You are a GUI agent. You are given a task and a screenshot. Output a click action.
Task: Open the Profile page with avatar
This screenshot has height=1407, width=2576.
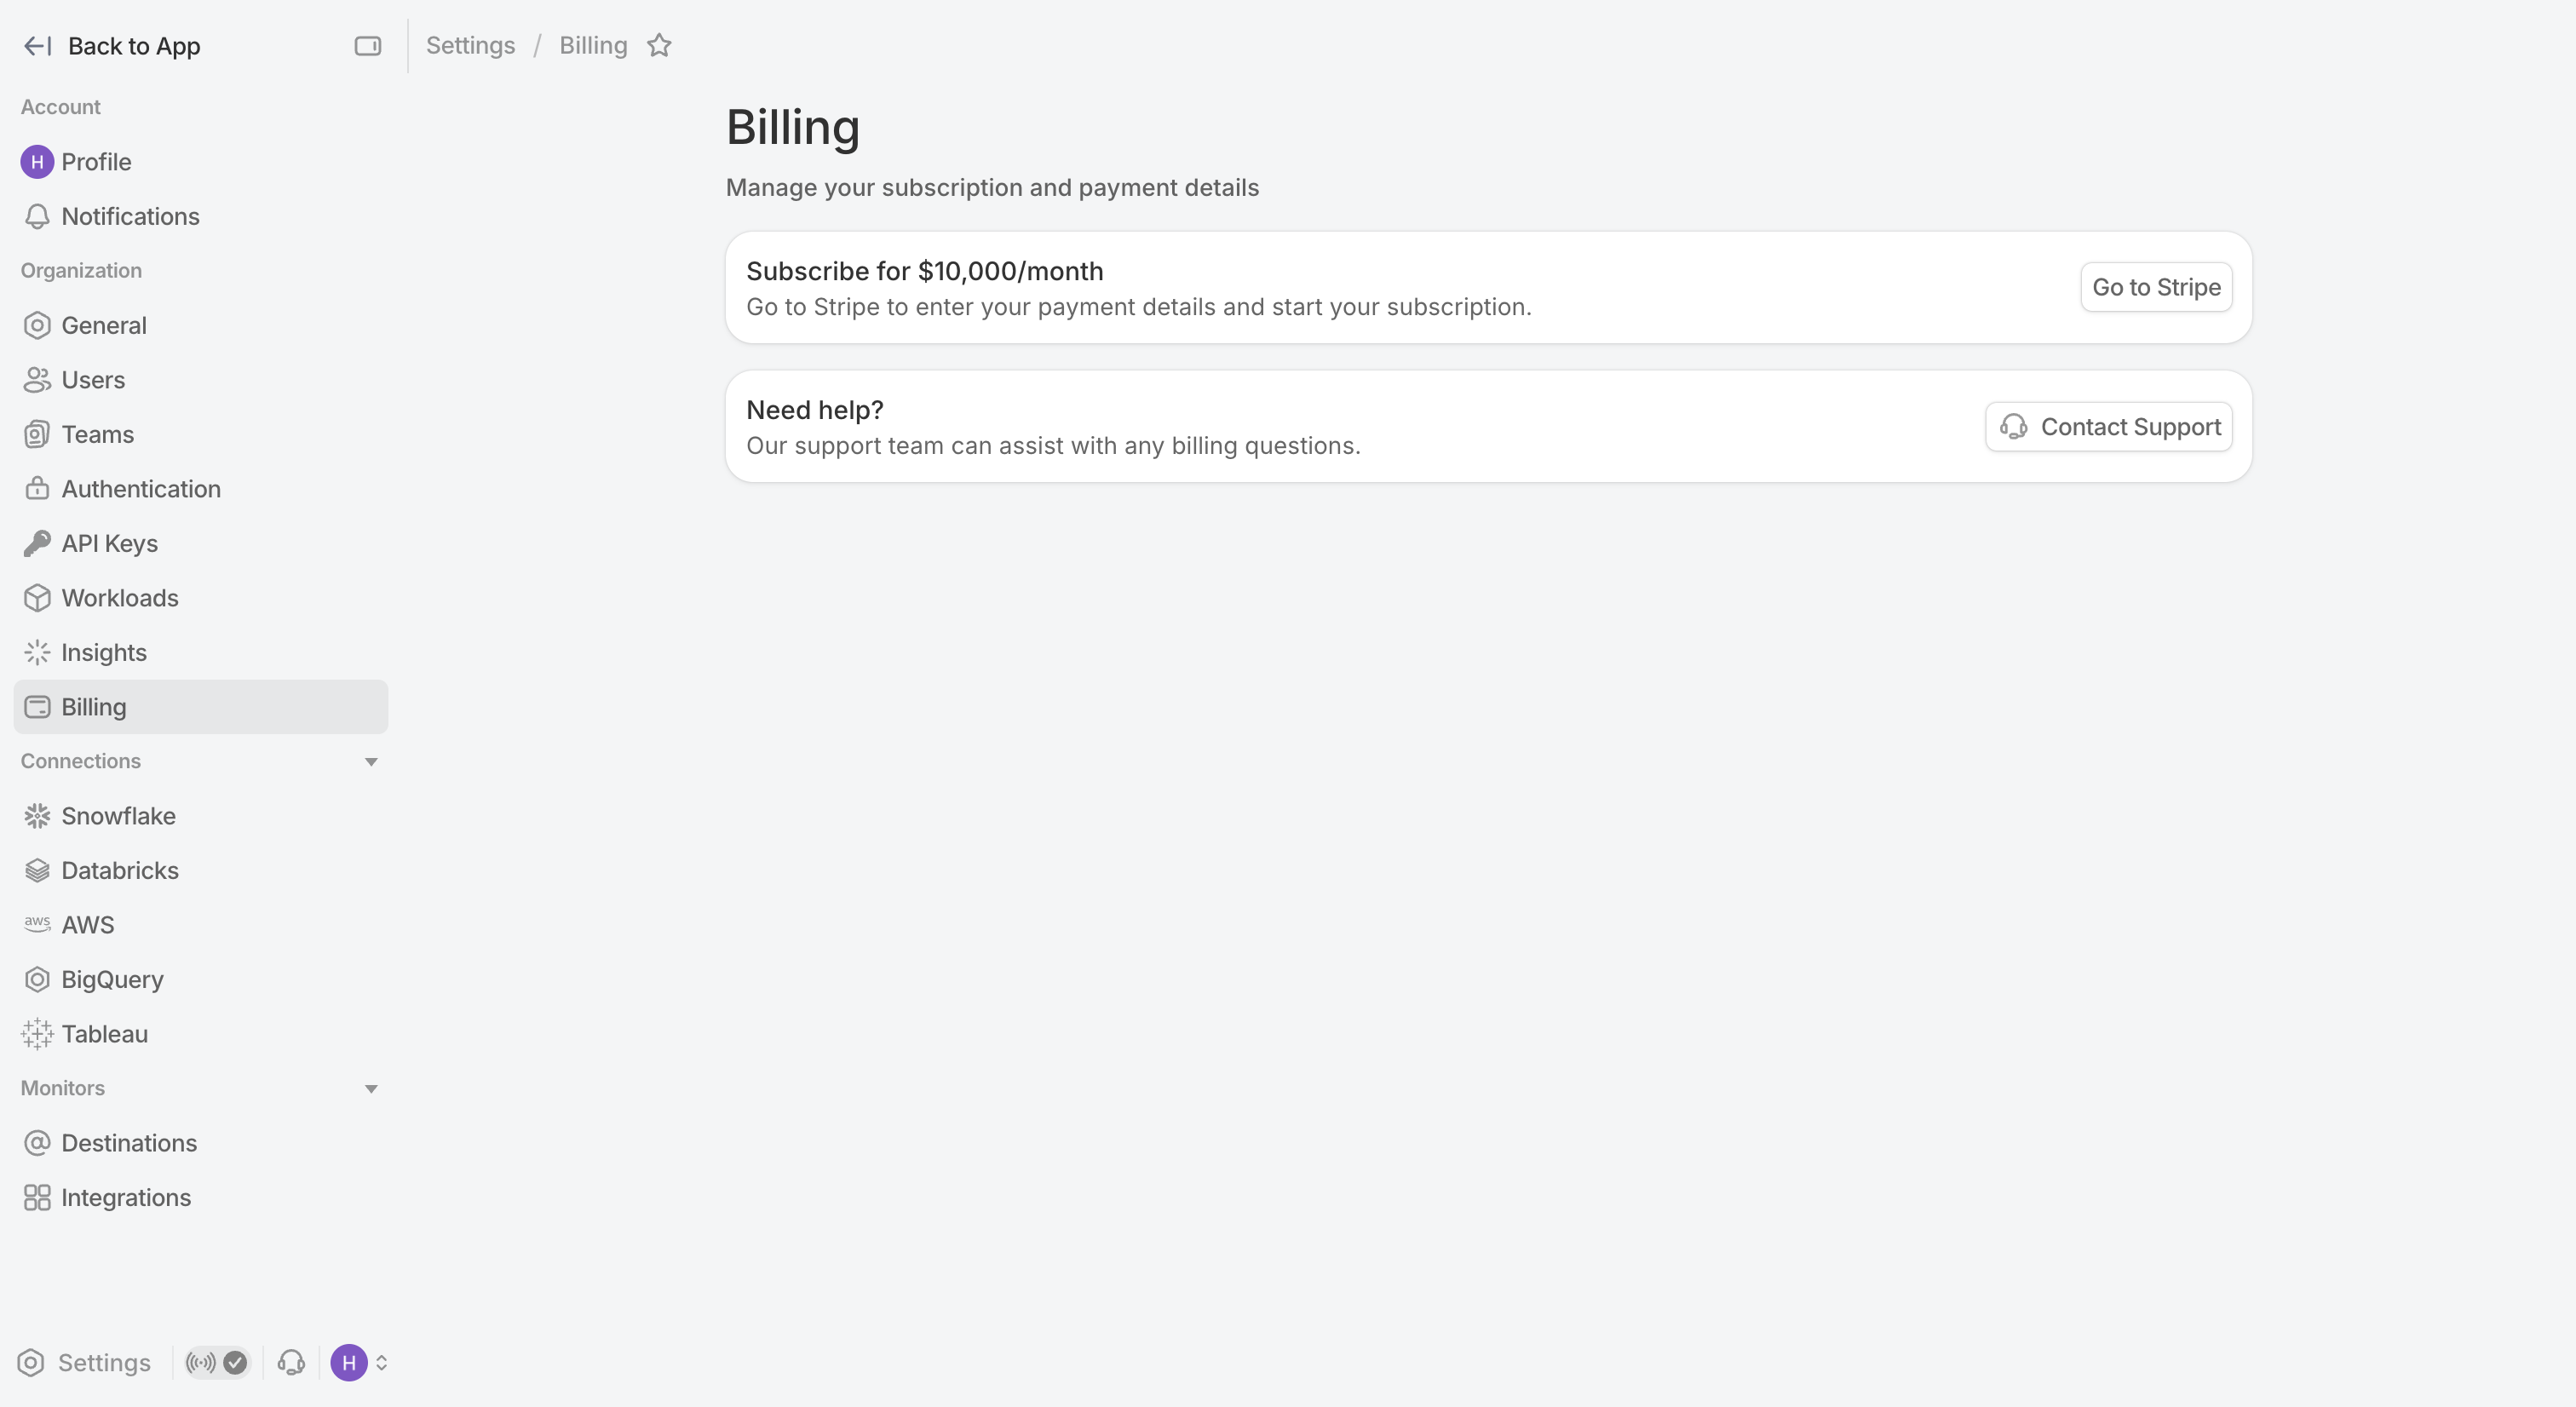point(200,162)
